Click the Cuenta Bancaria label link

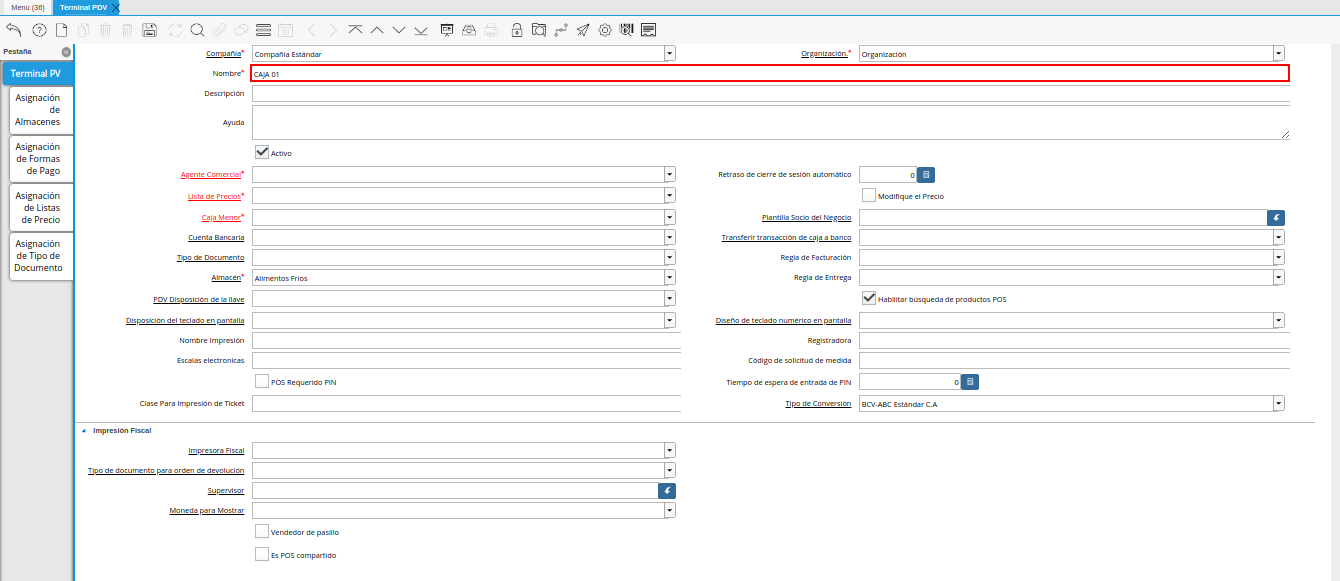[216, 238]
